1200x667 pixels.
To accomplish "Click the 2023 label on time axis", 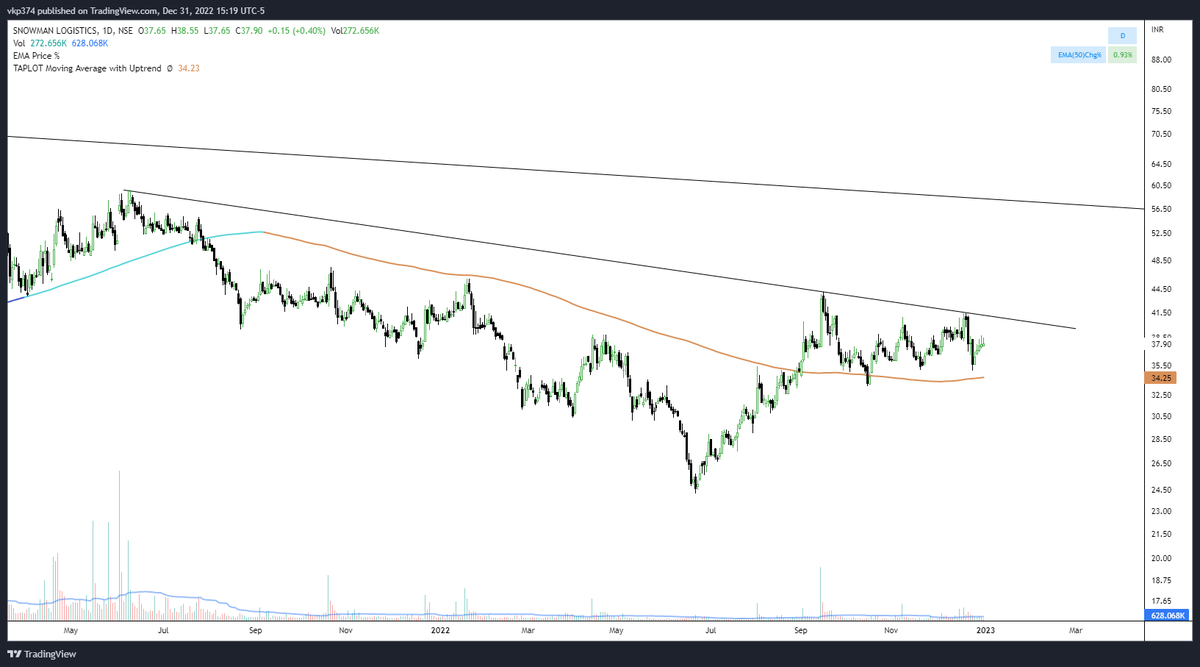I will coord(984,632).
